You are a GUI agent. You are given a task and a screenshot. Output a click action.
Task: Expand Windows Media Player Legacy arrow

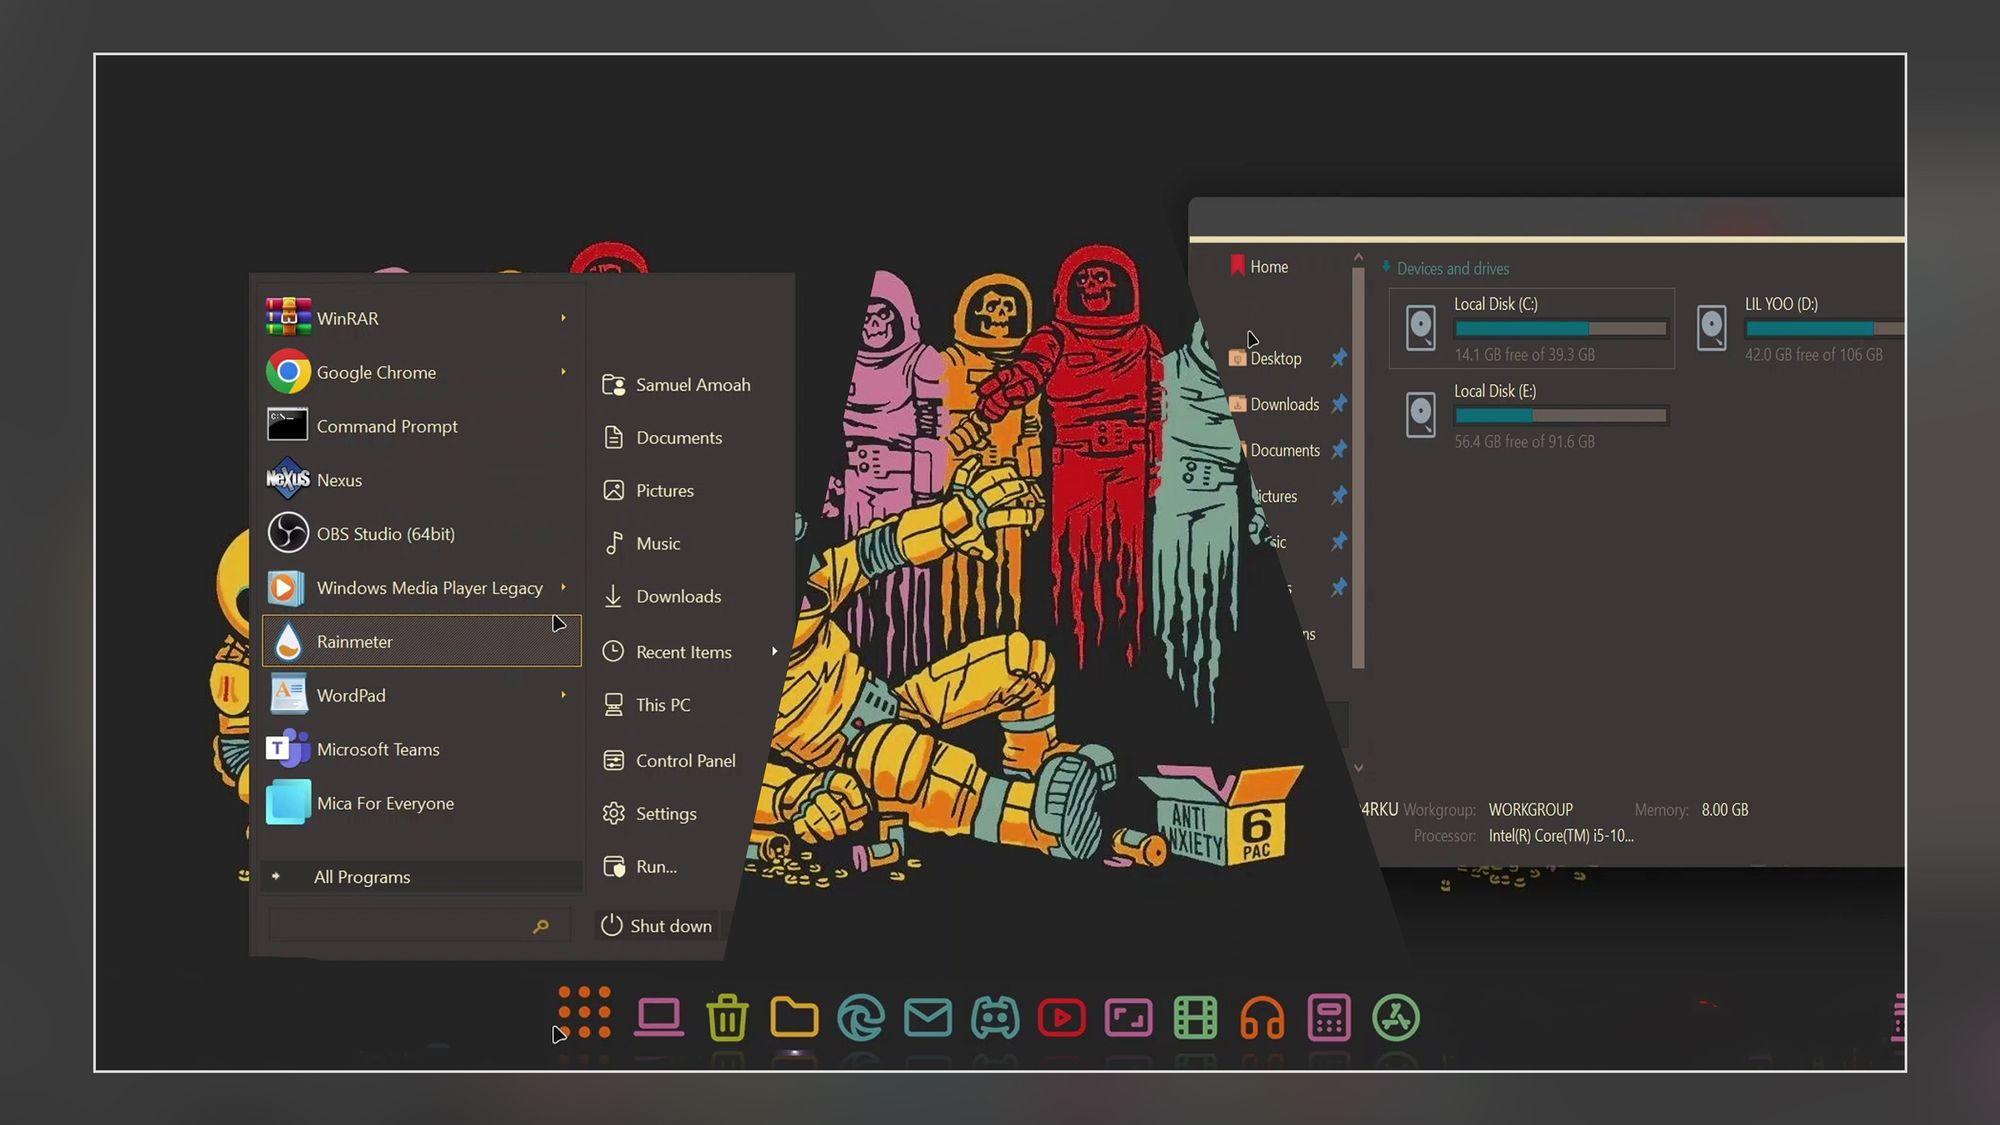click(564, 587)
